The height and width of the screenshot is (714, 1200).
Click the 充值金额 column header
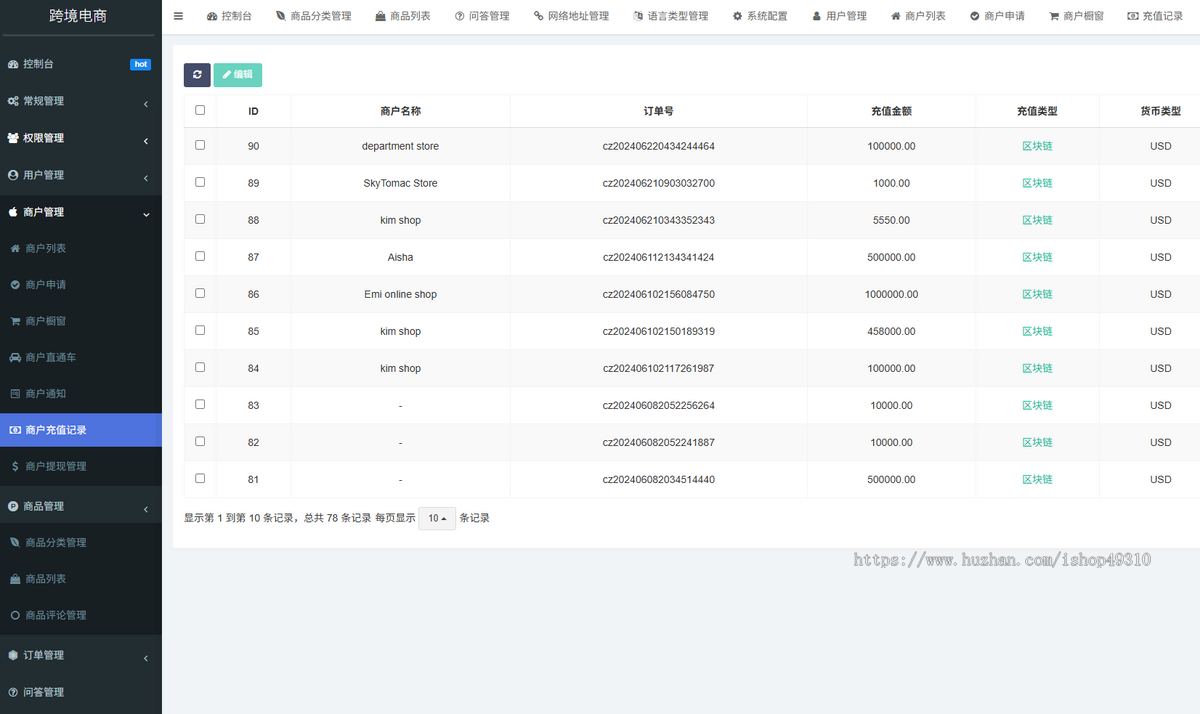891,111
